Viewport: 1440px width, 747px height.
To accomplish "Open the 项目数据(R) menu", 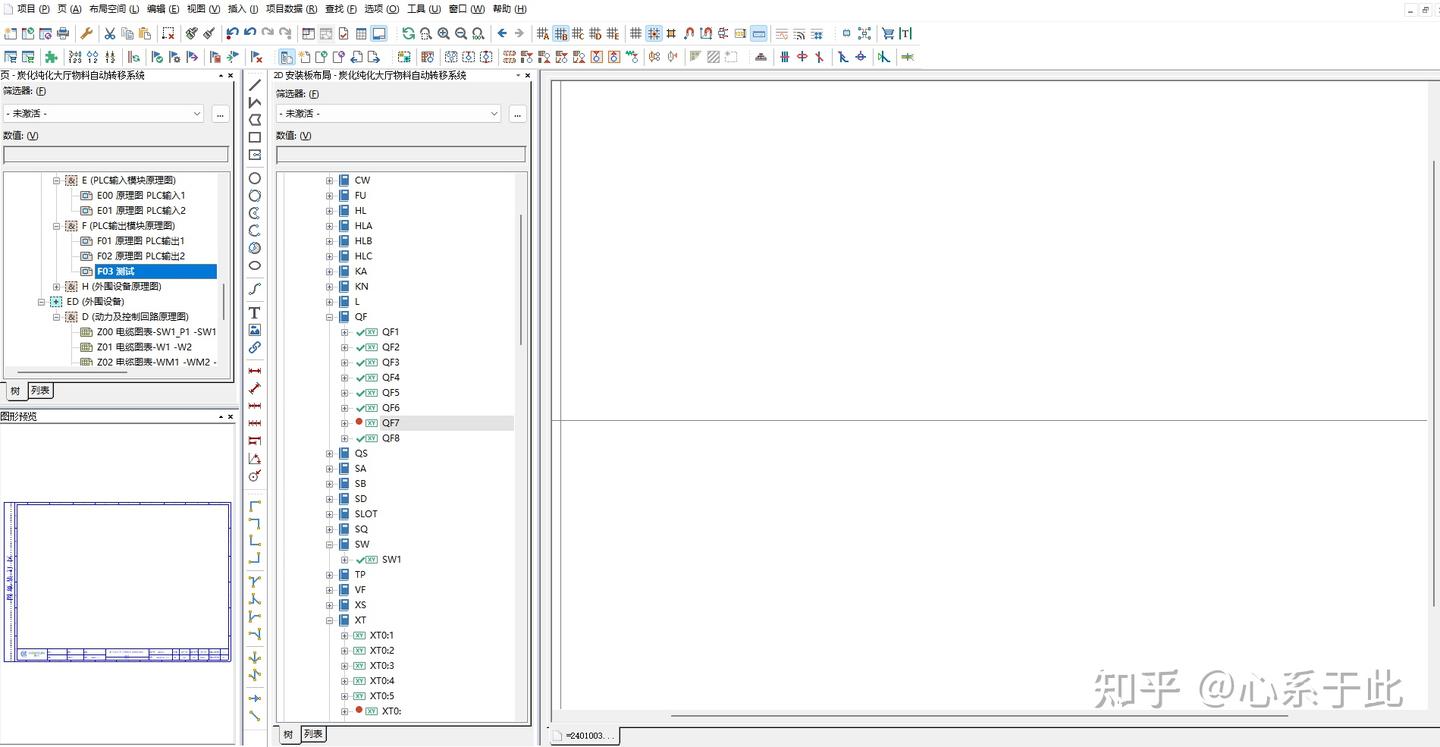I will [x=291, y=9].
